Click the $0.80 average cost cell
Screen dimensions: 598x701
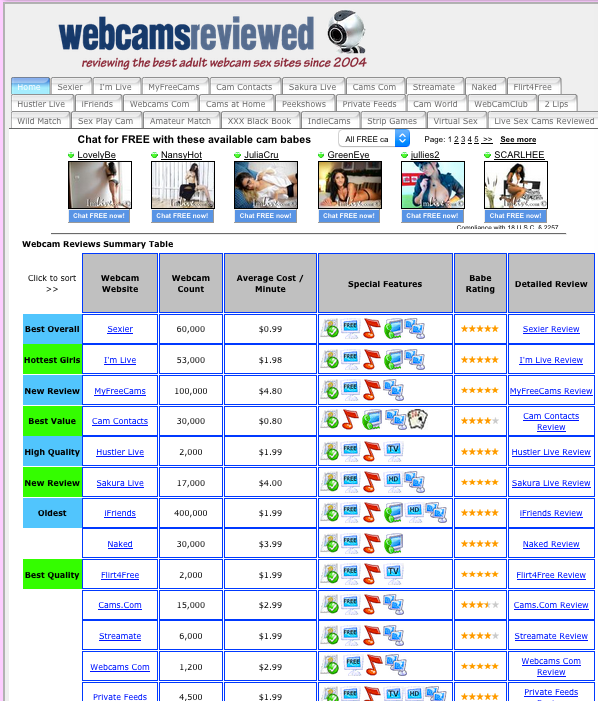coord(270,421)
